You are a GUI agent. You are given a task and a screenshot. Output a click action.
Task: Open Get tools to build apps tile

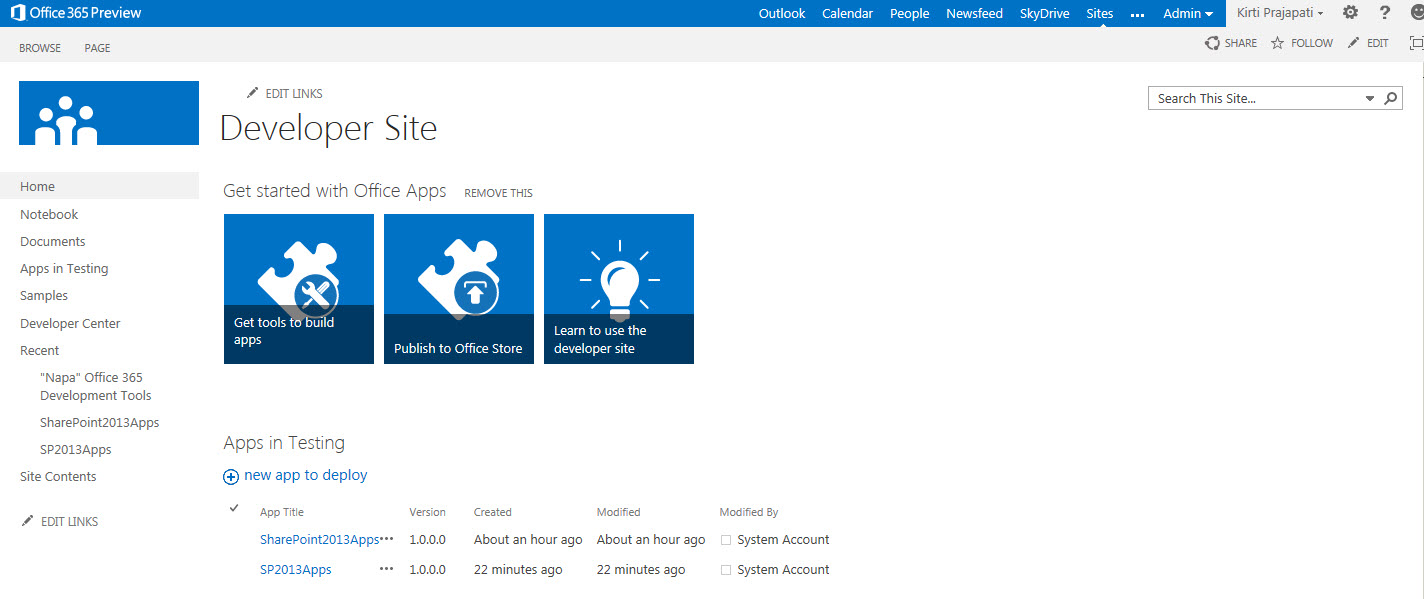tap(299, 289)
